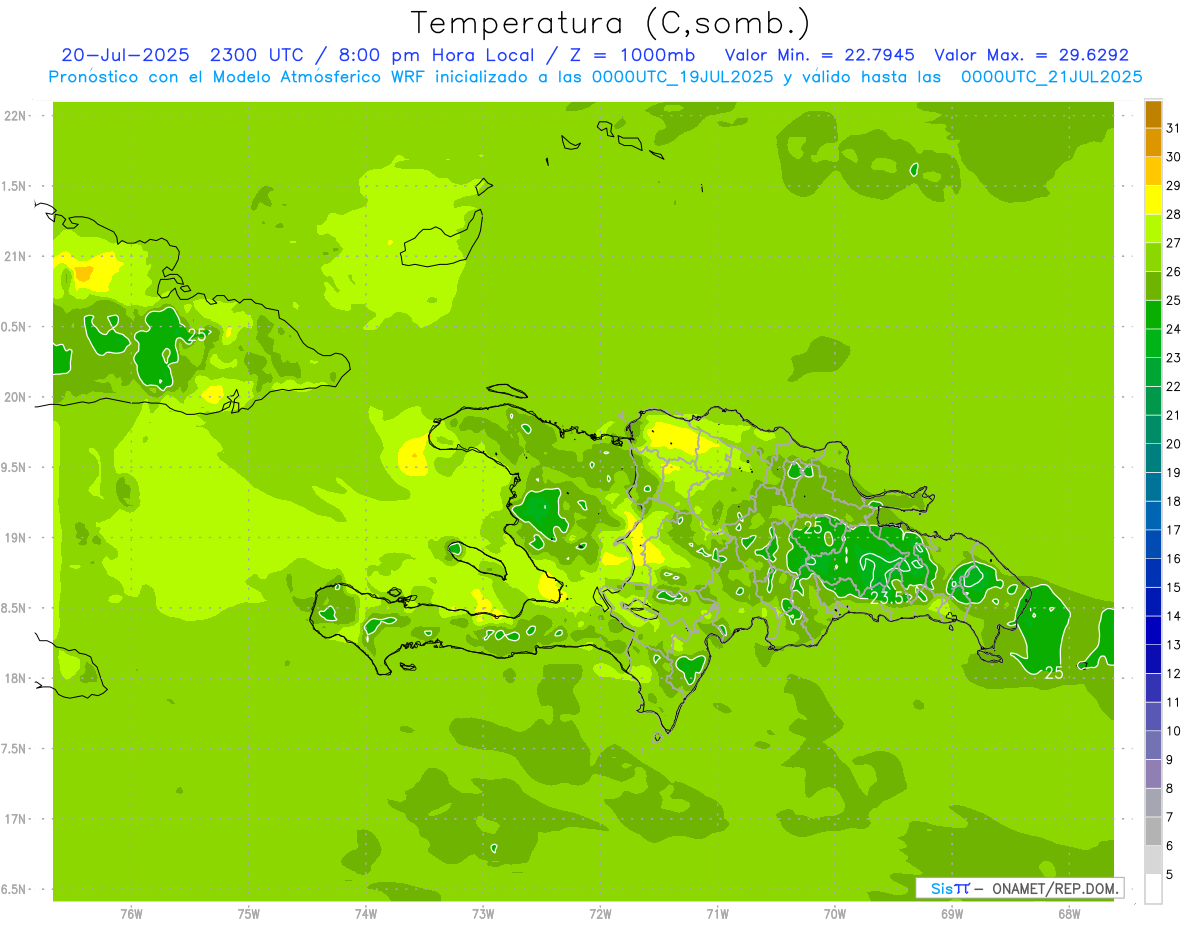Click the '73W' longitude label
Image resolution: width=1200 pixels, height=927 pixels.
(483, 914)
